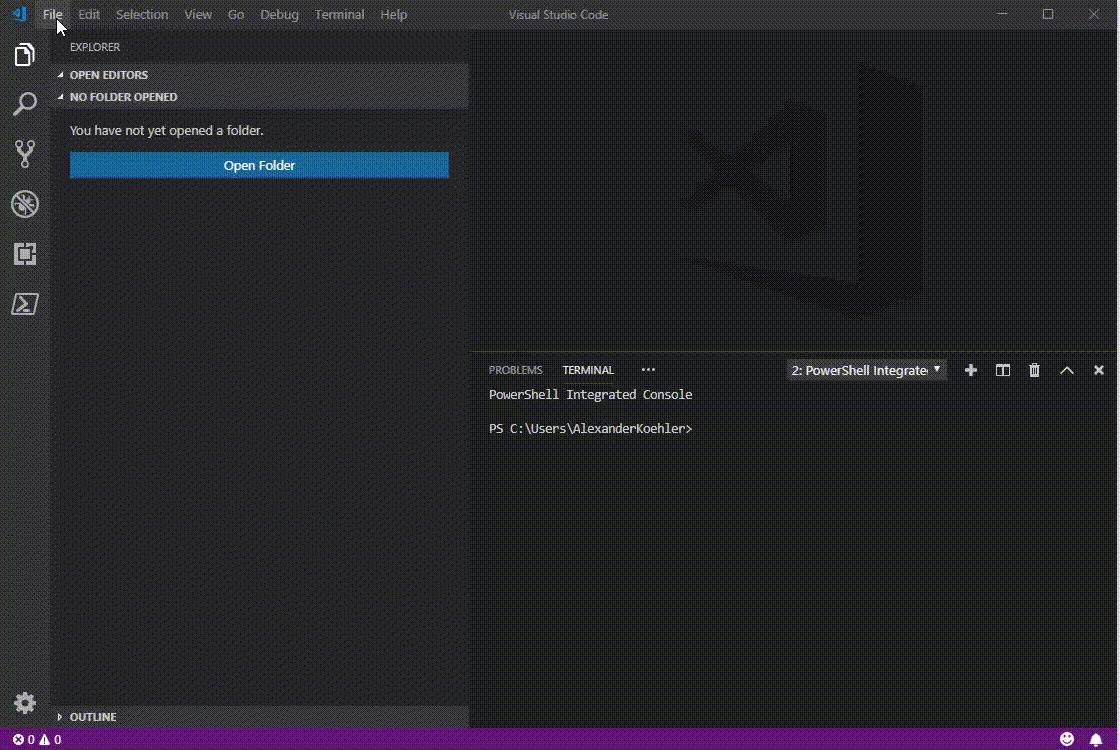Switch to the Problems tab
Viewport: 1120px width, 750px height.
pyautogui.click(x=516, y=370)
